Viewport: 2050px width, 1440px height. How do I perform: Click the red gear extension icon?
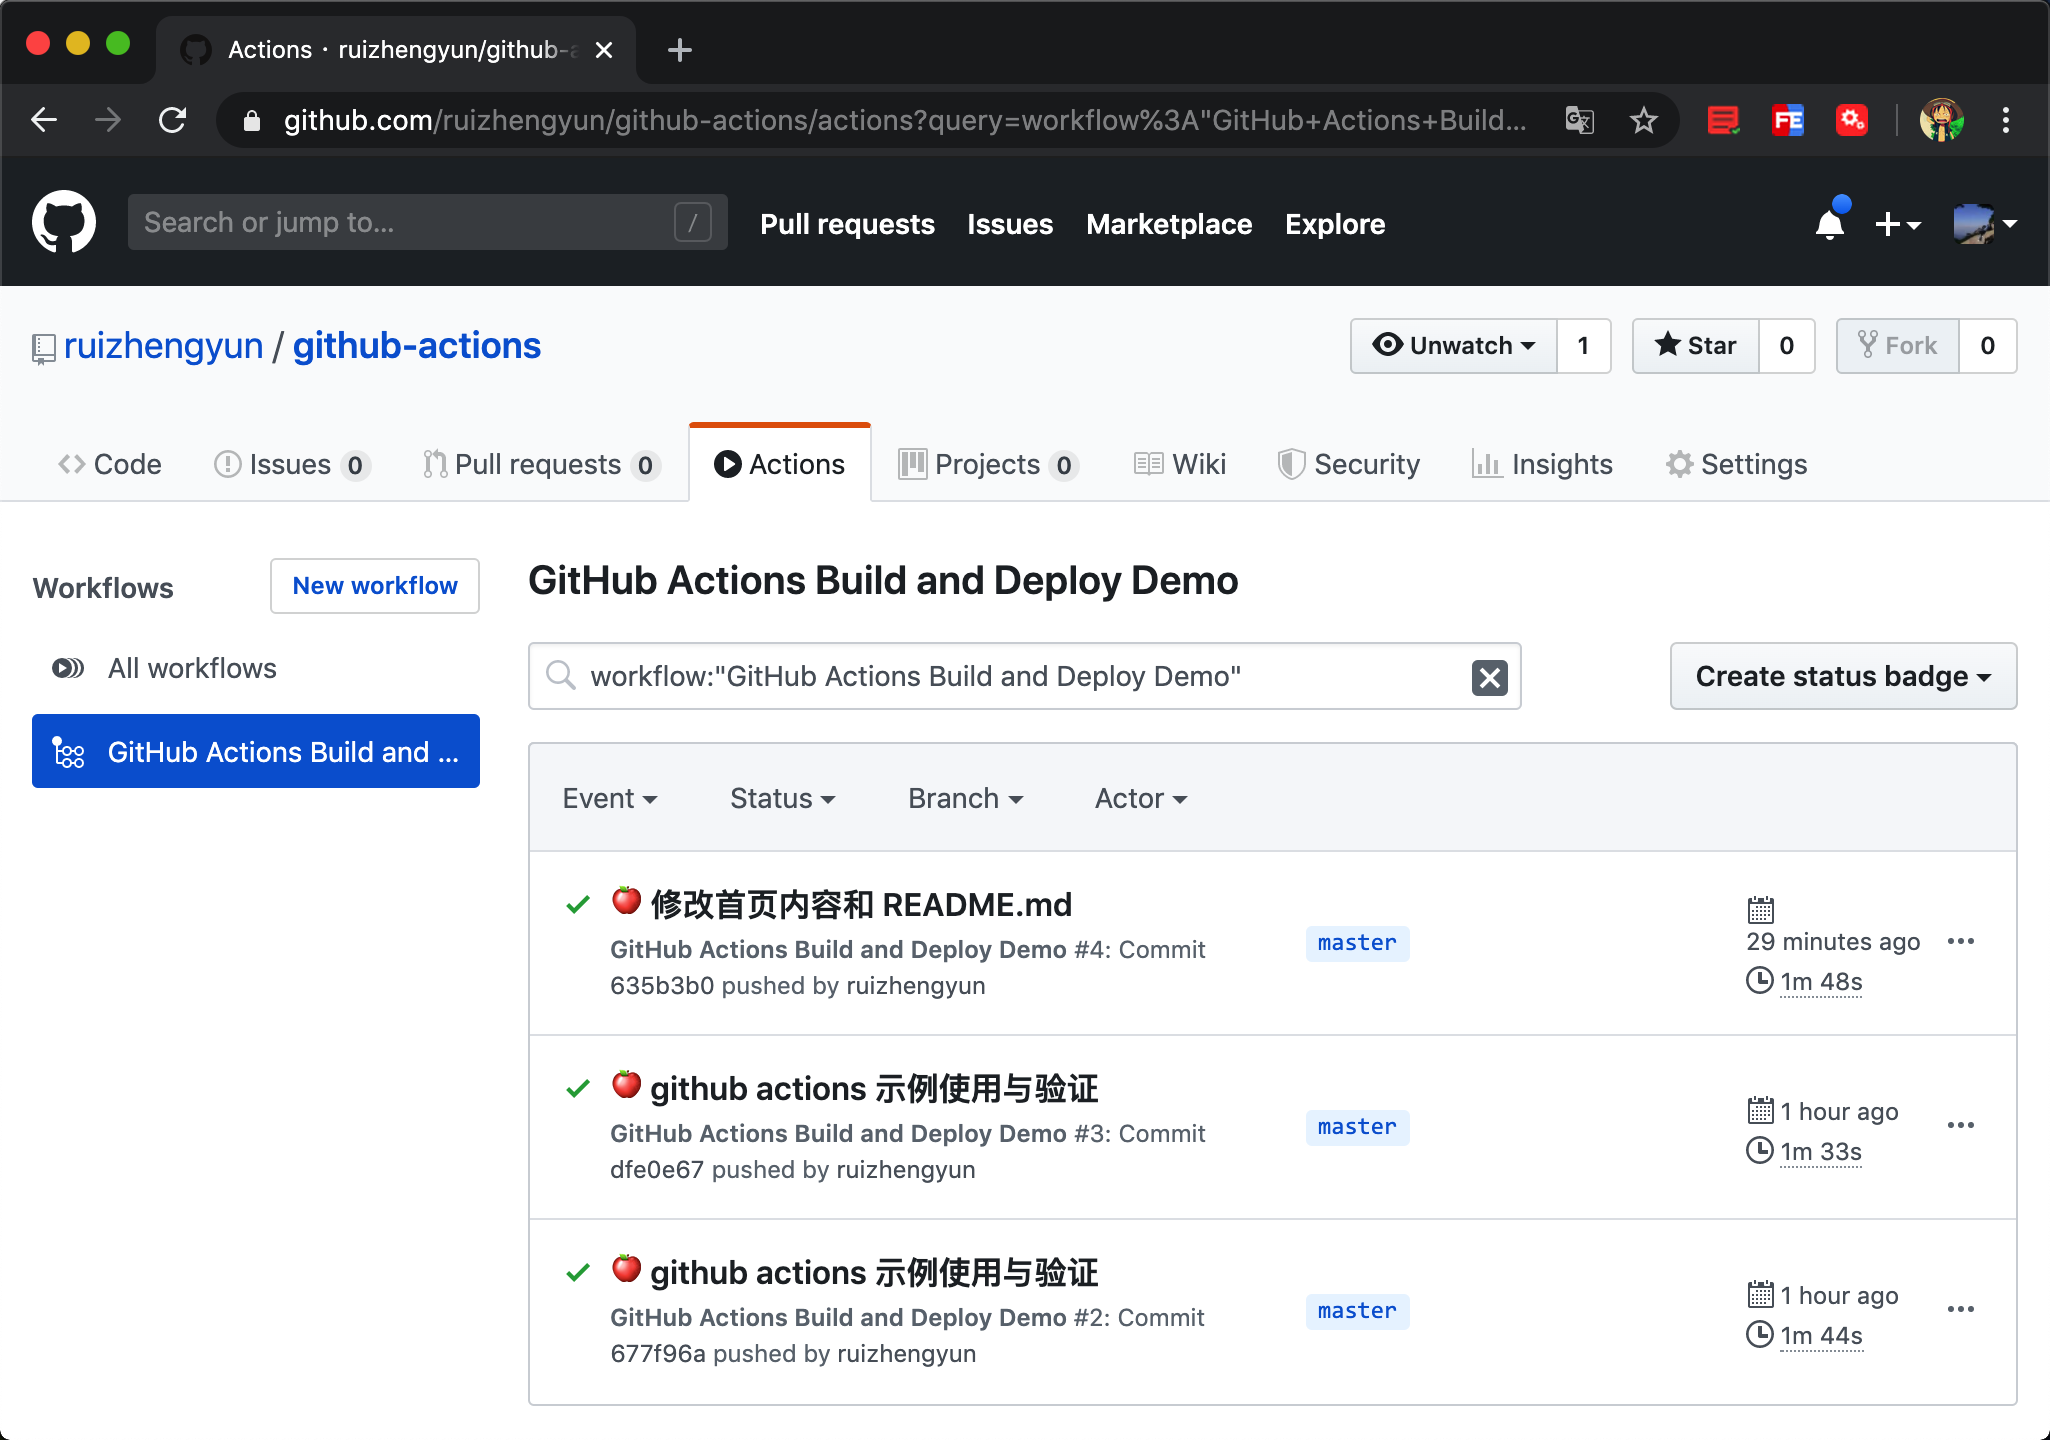(x=1851, y=121)
